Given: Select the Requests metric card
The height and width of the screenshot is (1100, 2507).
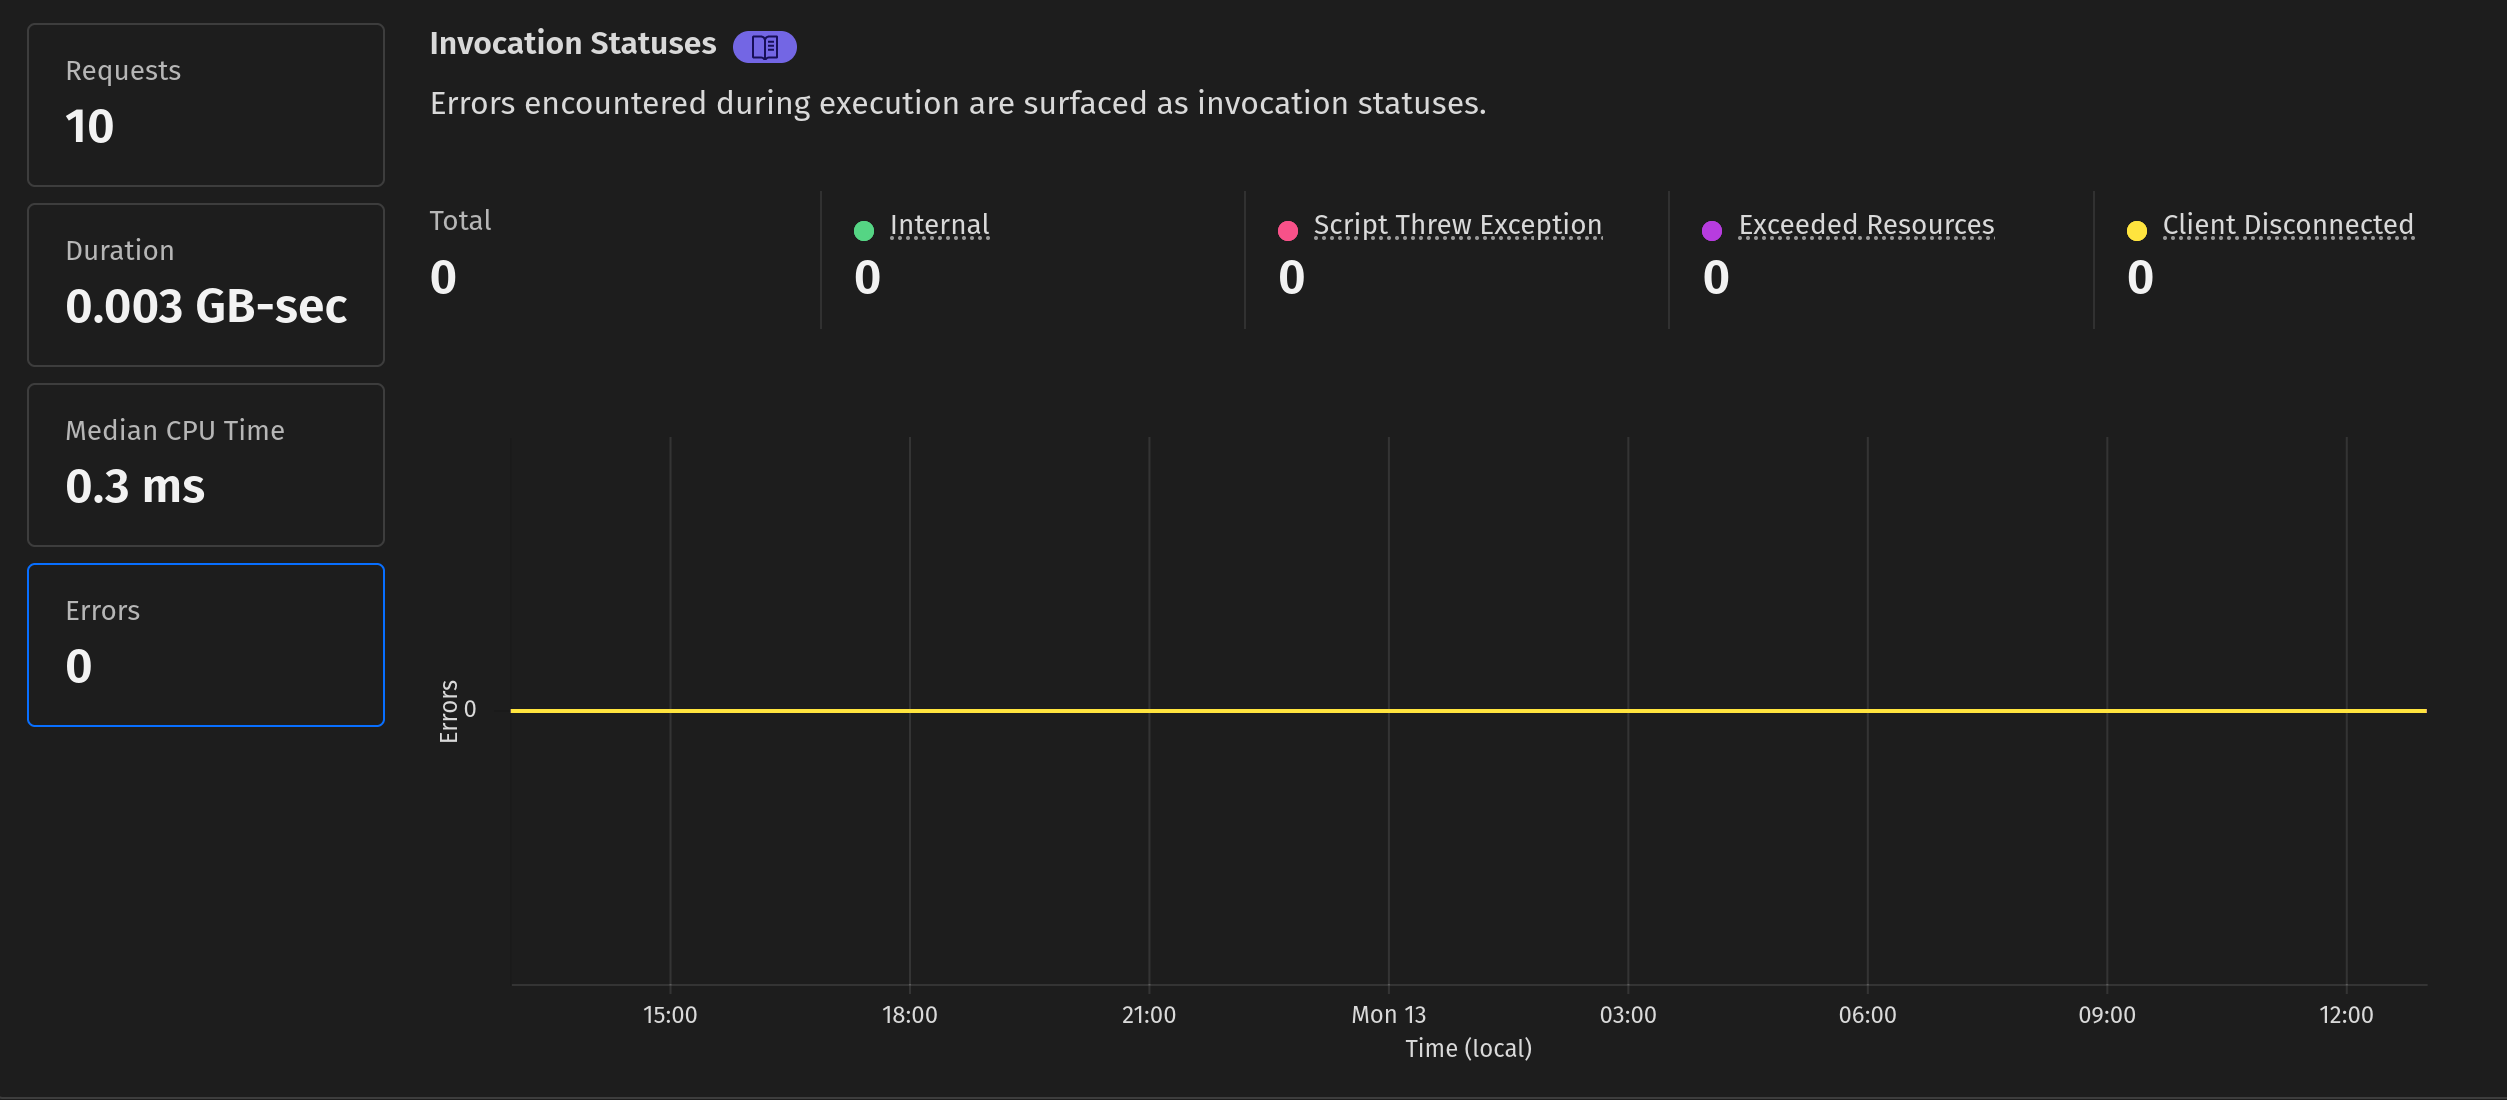Looking at the screenshot, I should click(x=205, y=104).
